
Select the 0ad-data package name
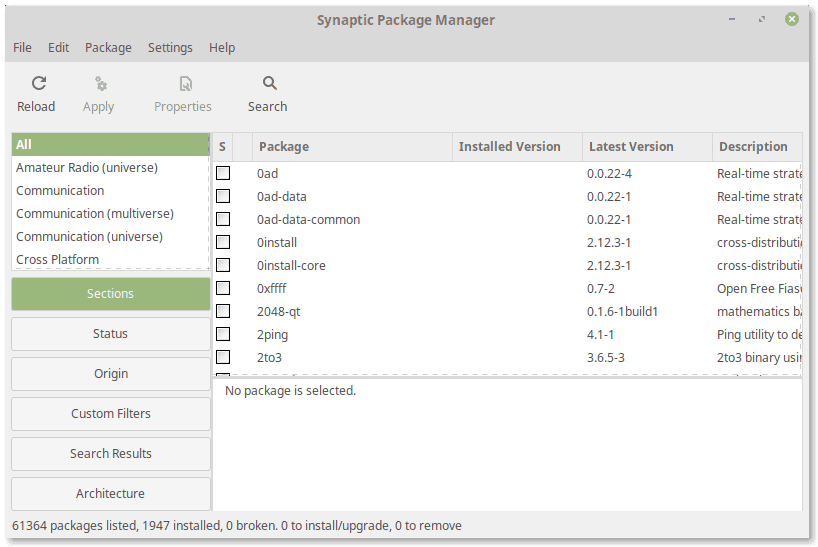coord(282,197)
